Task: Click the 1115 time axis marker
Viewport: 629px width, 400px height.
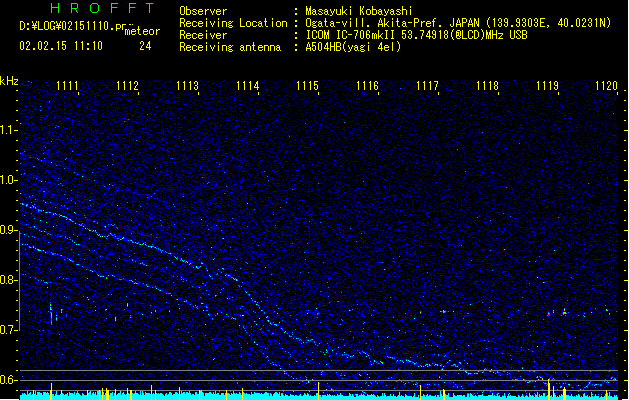Action: [x=307, y=86]
